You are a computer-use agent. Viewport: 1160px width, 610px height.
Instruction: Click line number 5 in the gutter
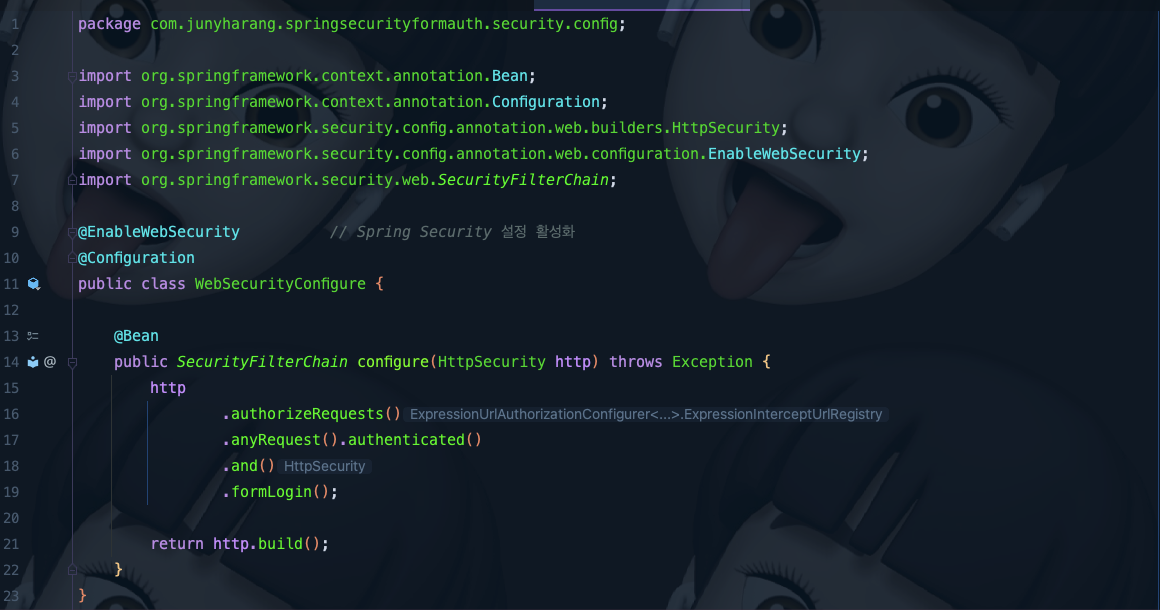coord(15,128)
